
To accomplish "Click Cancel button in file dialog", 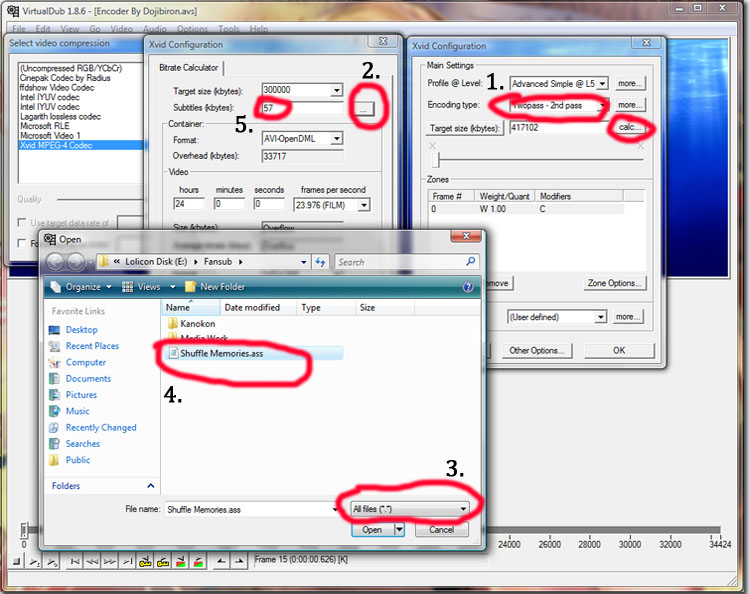I will [x=441, y=529].
